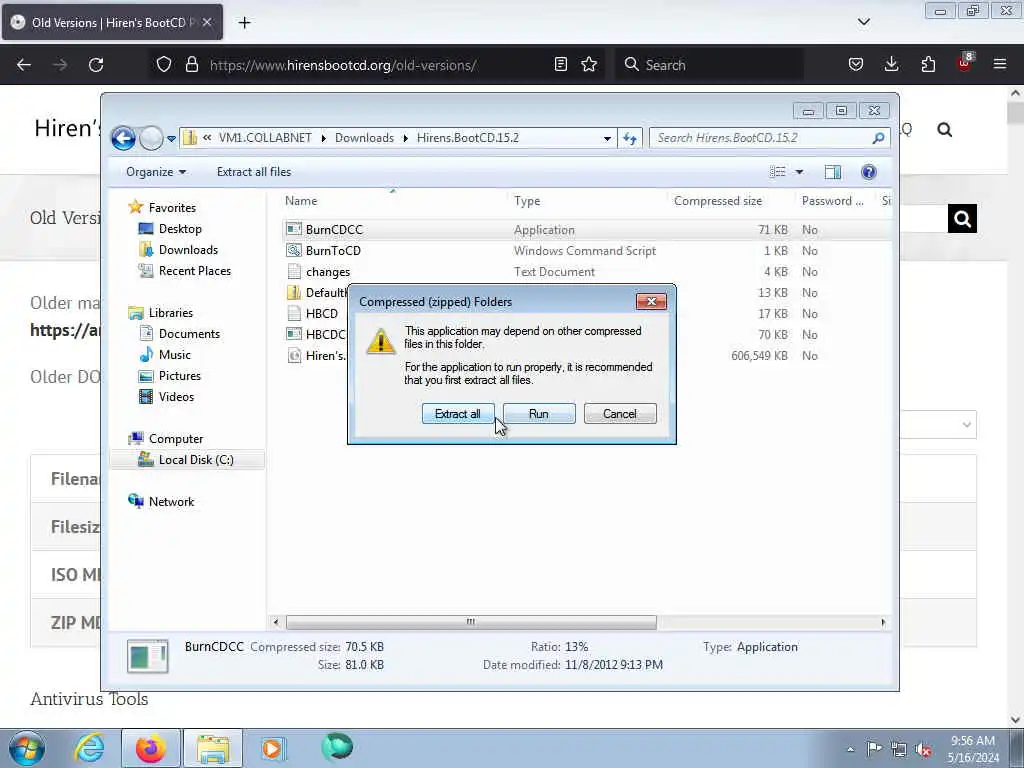1024x768 pixels.
Task: Open the view options dropdown arrow
Action: 799,172
